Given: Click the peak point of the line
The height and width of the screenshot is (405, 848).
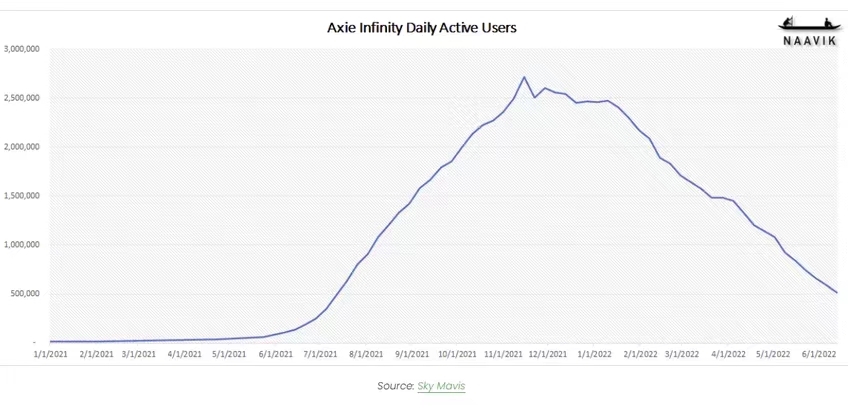Looking at the screenshot, I should (x=525, y=77).
